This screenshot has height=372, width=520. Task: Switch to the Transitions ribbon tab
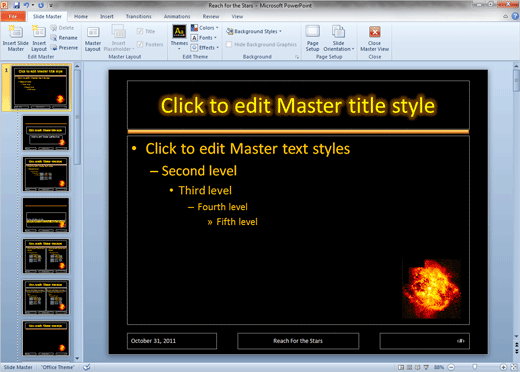click(139, 16)
